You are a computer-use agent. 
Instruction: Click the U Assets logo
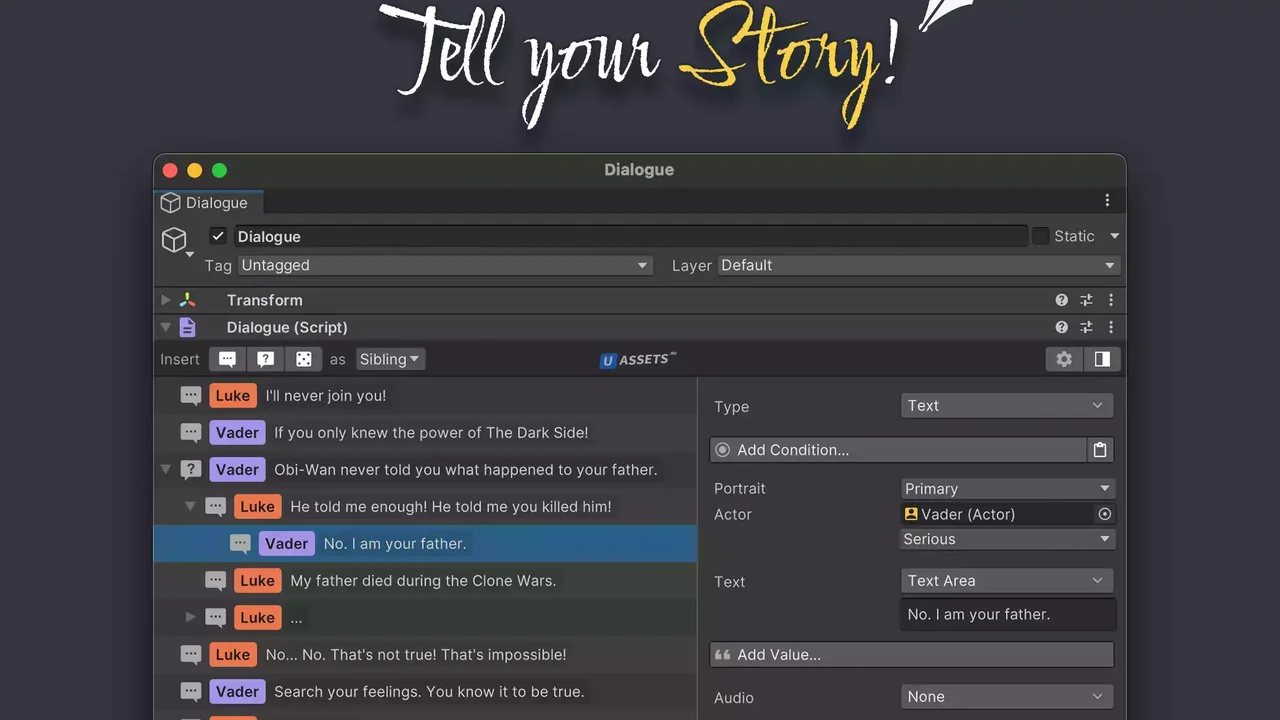point(638,359)
